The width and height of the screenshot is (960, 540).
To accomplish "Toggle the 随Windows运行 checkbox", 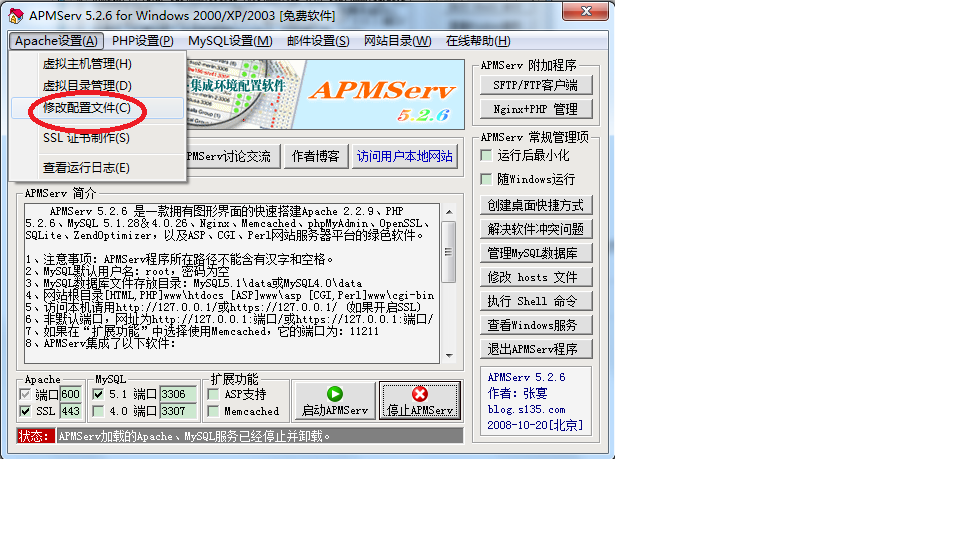I will 487,179.
